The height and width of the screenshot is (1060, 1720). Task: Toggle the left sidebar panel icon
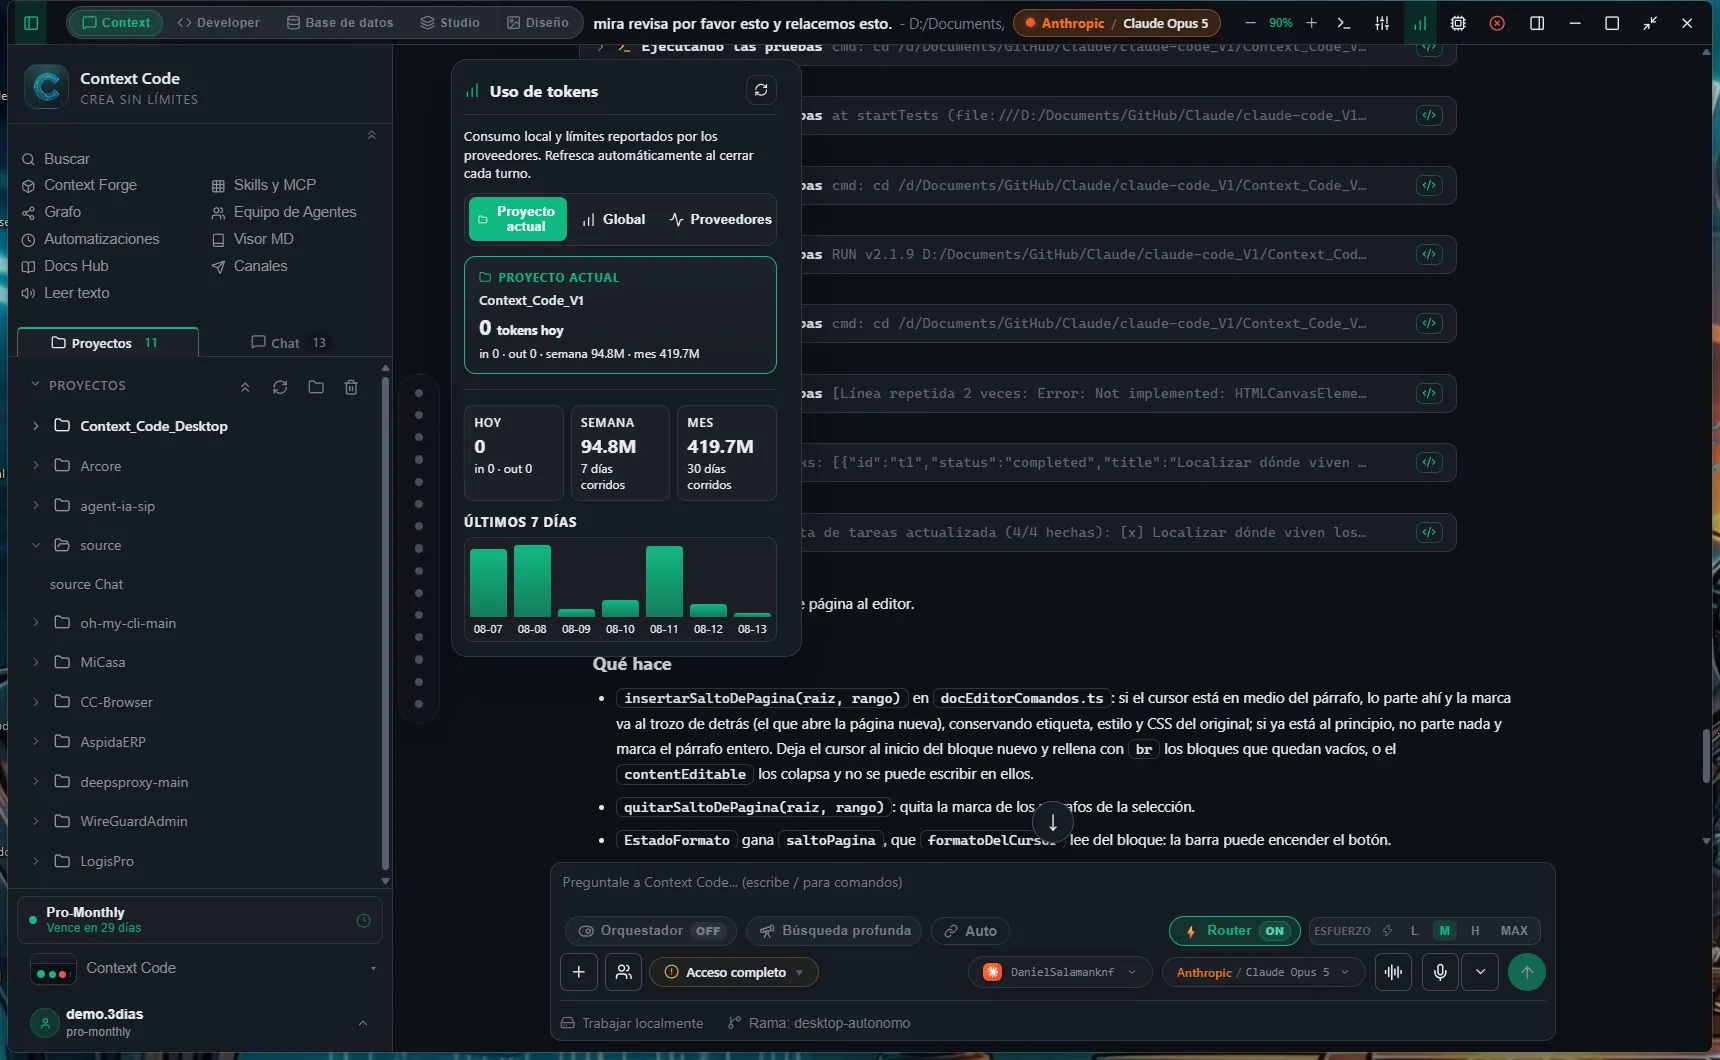point(31,23)
